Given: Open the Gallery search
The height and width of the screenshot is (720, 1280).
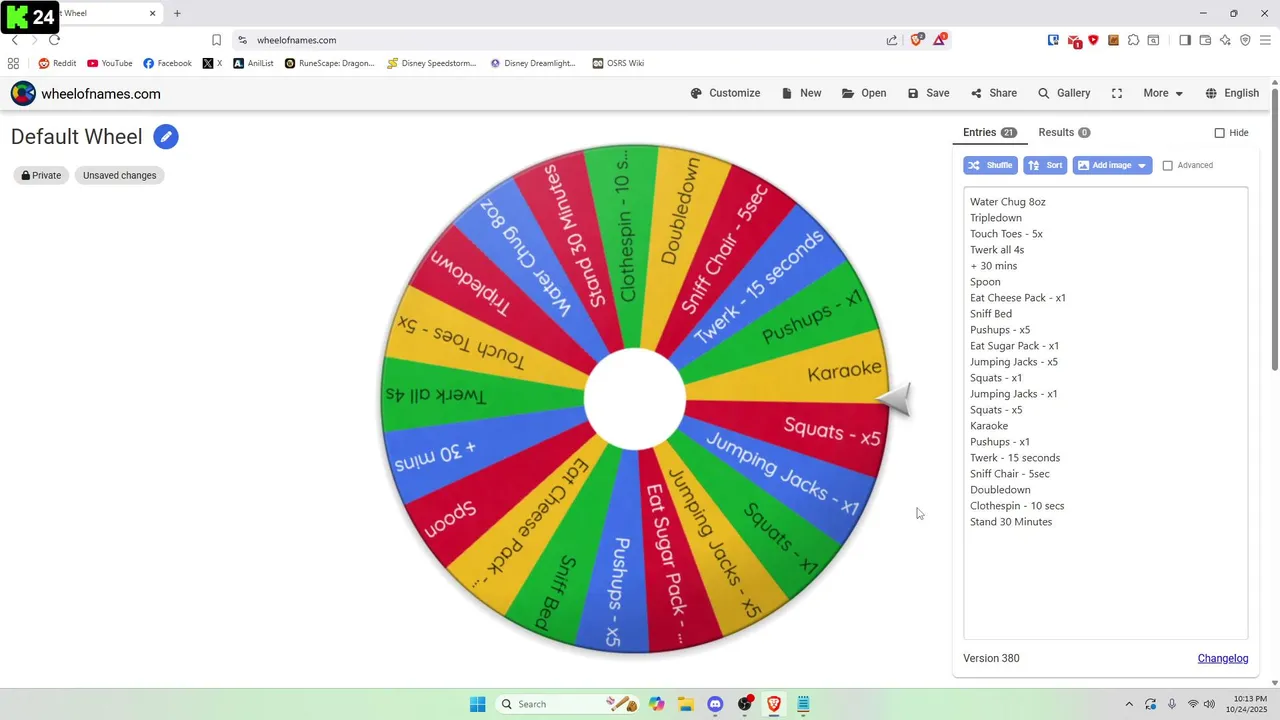Looking at the screenshot, I should coord(1064,93).
